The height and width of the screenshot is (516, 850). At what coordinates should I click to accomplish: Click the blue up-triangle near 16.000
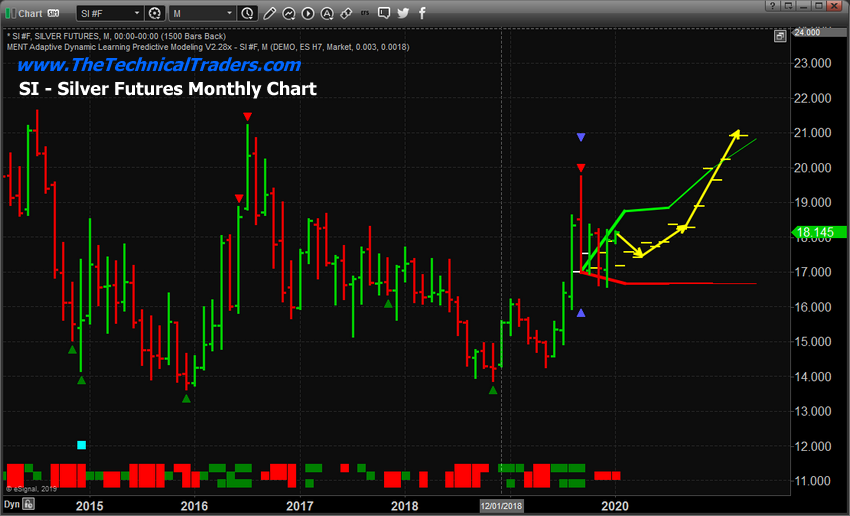coord(581,313)
